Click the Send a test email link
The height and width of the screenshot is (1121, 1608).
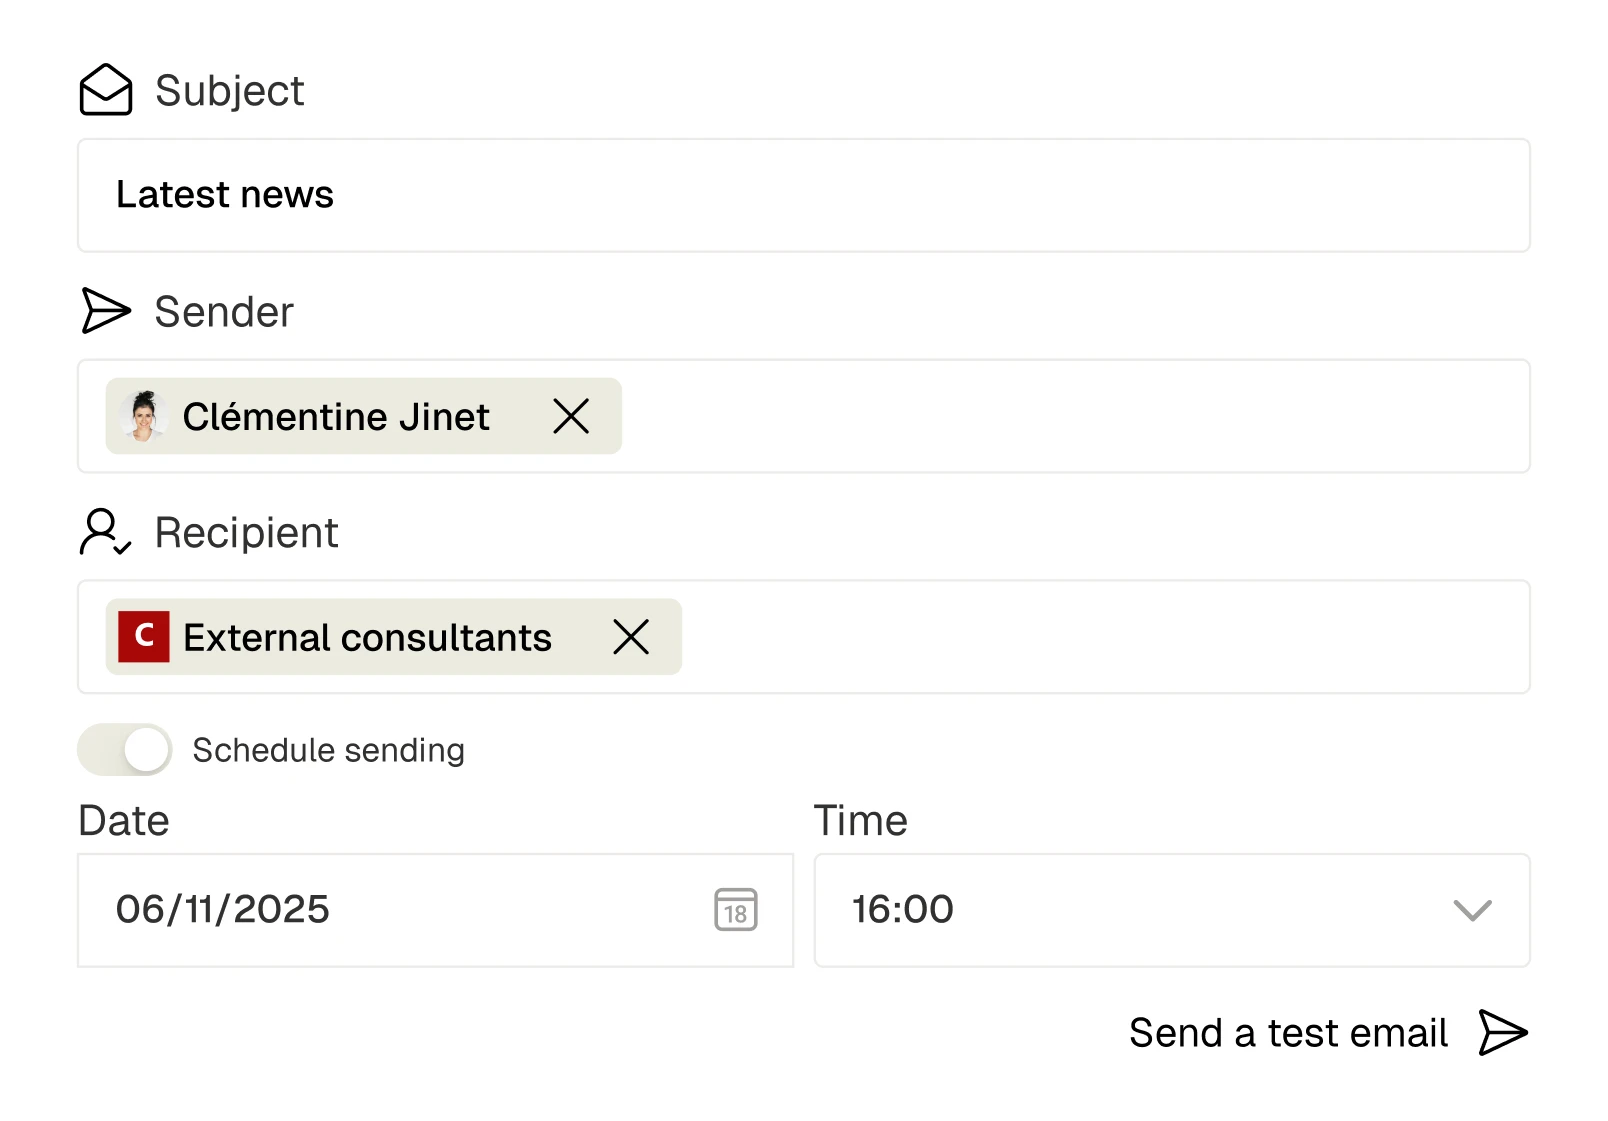1288,1033
